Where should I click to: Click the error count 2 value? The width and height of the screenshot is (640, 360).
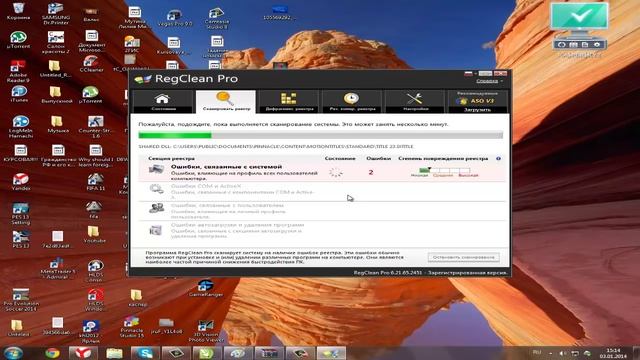click(371, 172)
